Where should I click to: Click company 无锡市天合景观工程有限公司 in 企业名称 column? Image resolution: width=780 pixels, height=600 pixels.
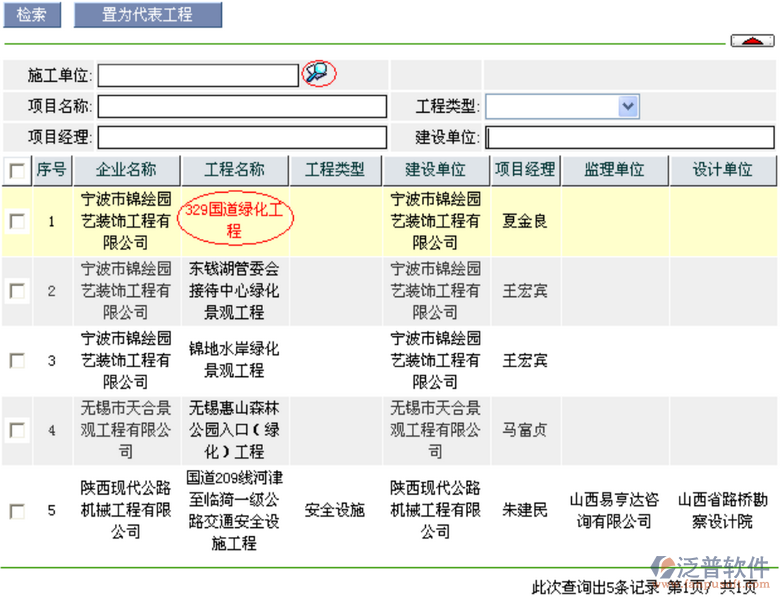(x=126, y=430)
